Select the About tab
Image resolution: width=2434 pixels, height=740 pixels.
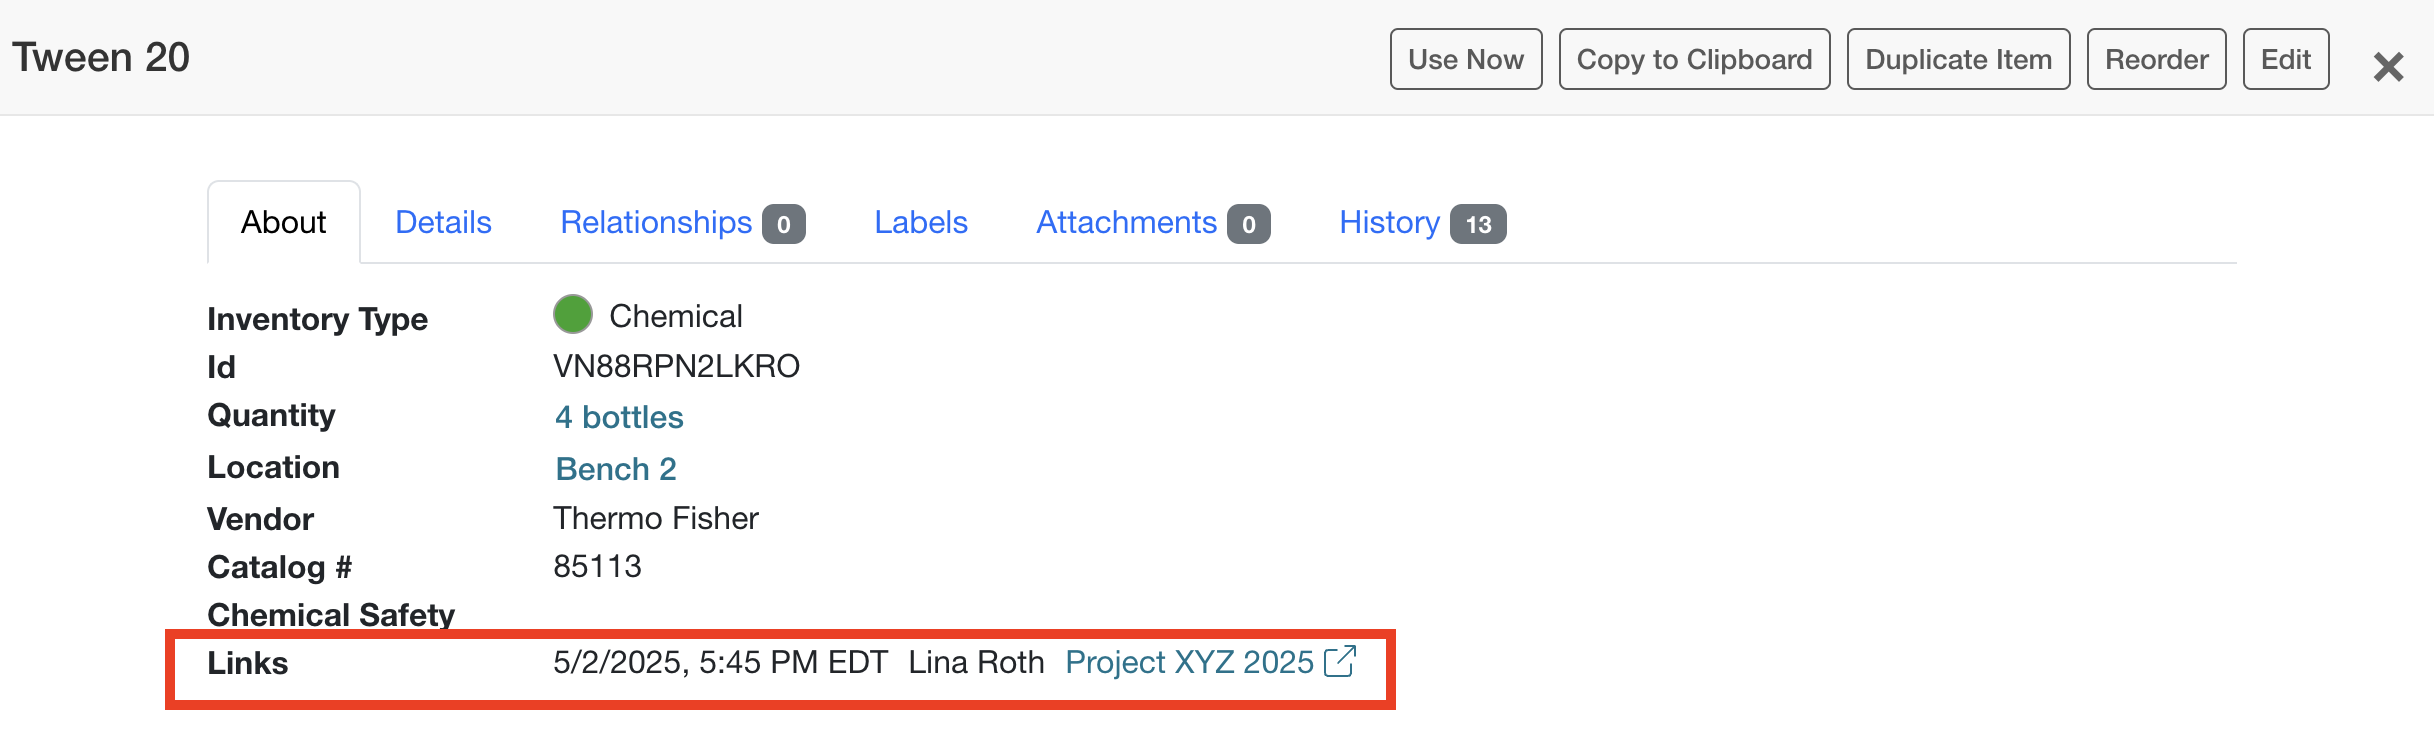[283, 222]
